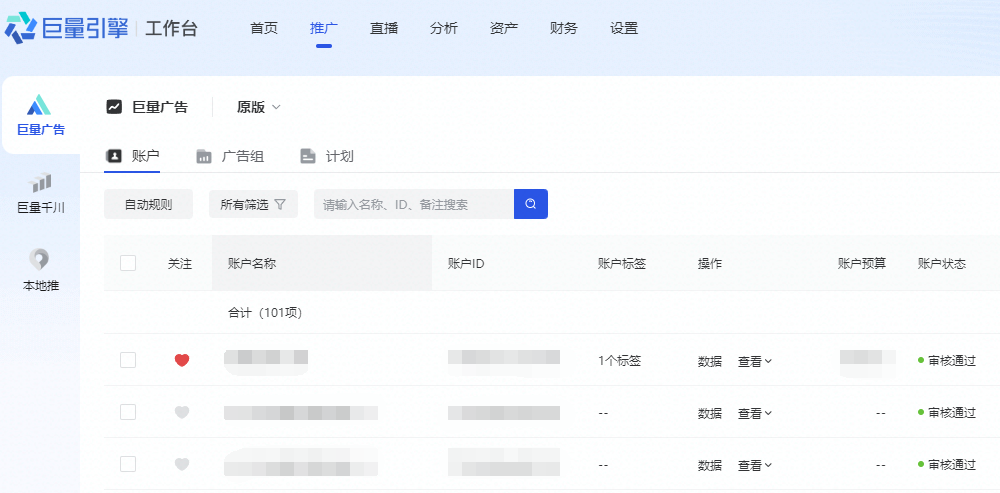Click the 账户预算 column header
Image resolution: width=1000 pixels, height=493 pixels.
(862, 263)
